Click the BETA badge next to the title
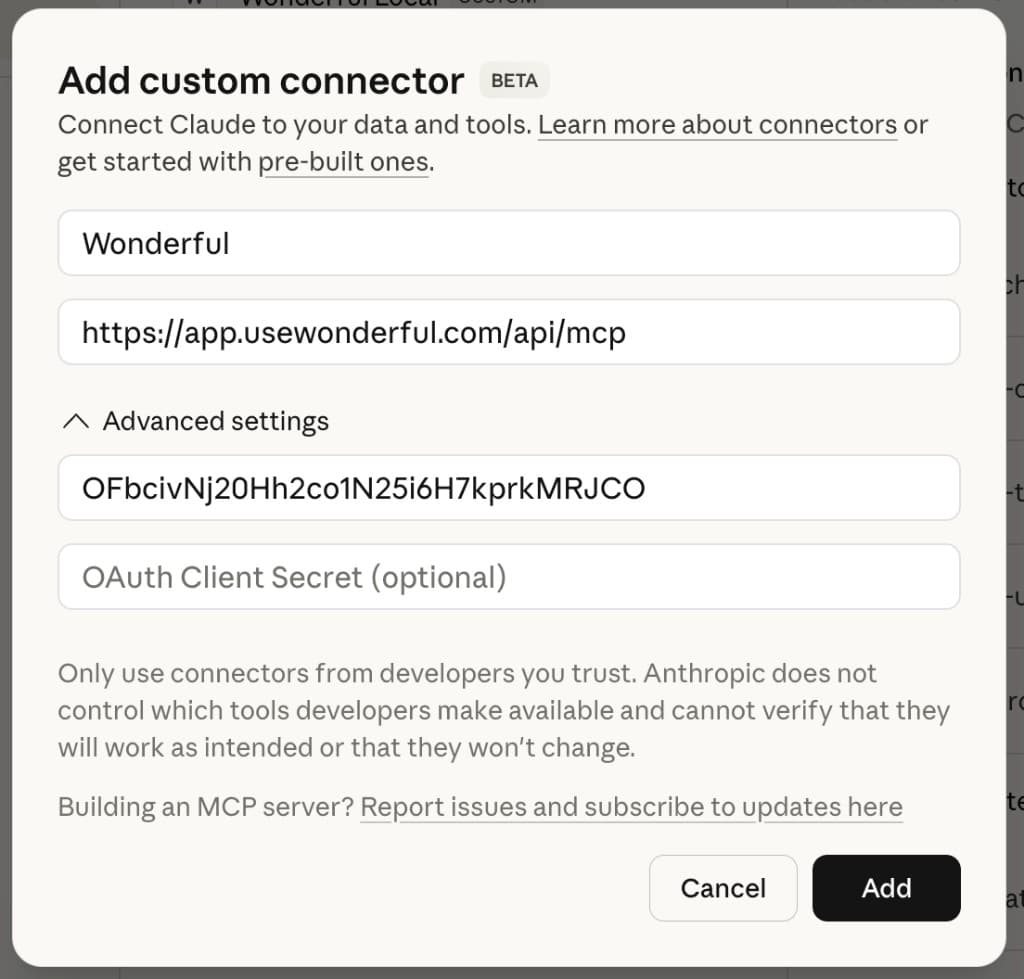This screenshot has width=1024, height=979. [x=513, y=81]
